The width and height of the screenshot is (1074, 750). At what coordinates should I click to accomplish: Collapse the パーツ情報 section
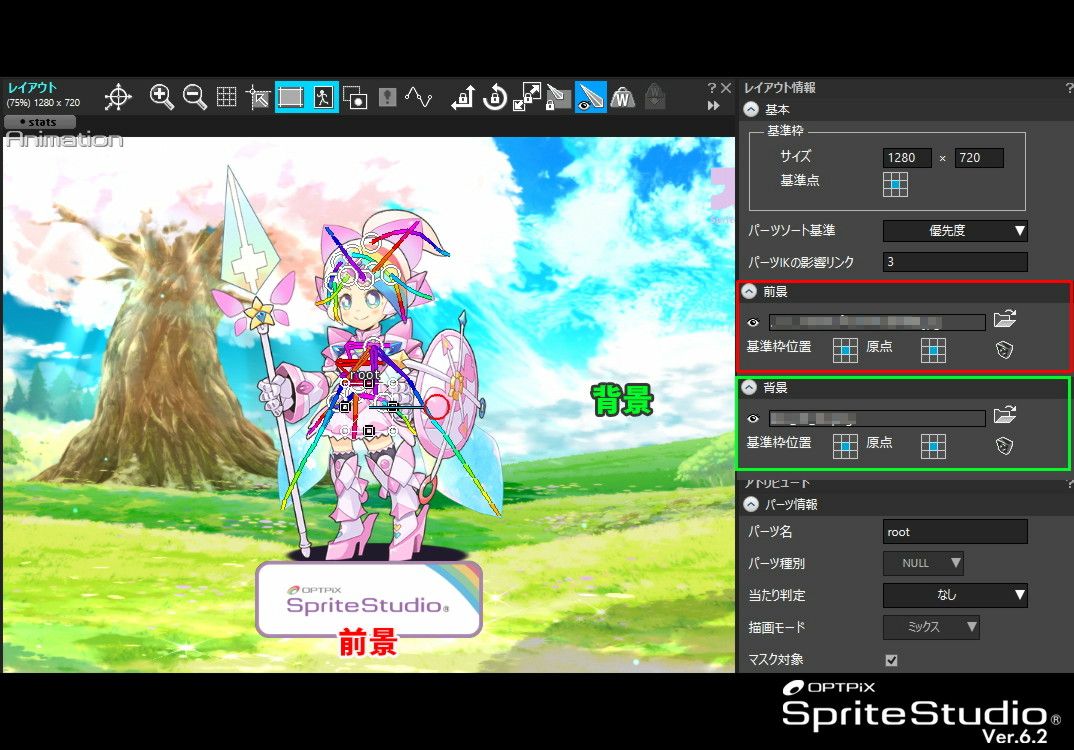point(751,504)
